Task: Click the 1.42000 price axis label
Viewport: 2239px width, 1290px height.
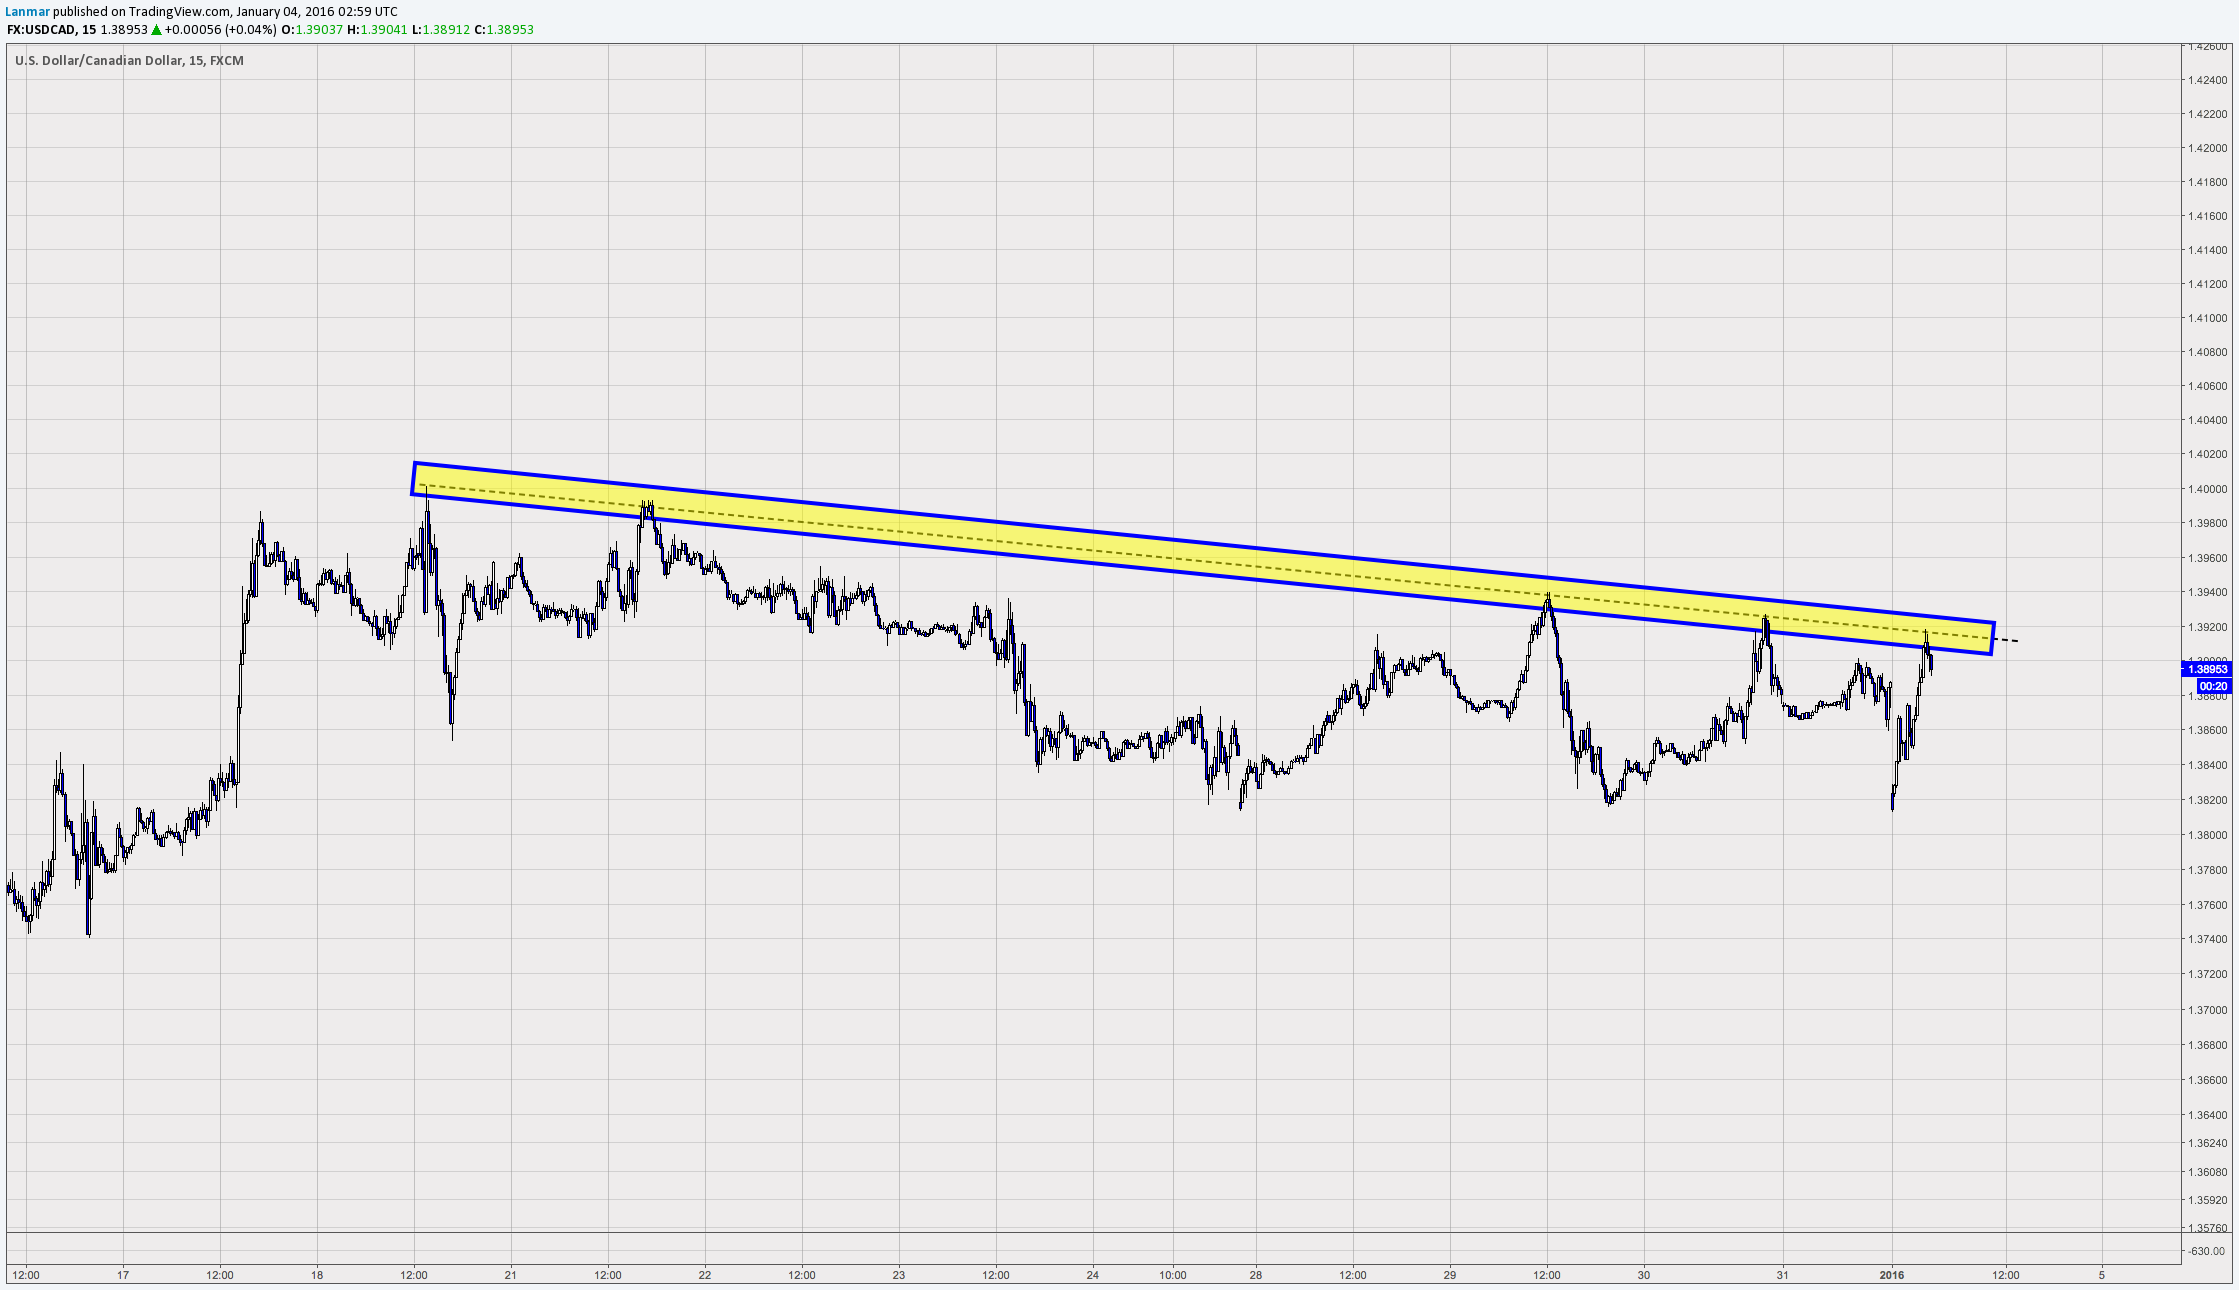Action: (2207, 148)
